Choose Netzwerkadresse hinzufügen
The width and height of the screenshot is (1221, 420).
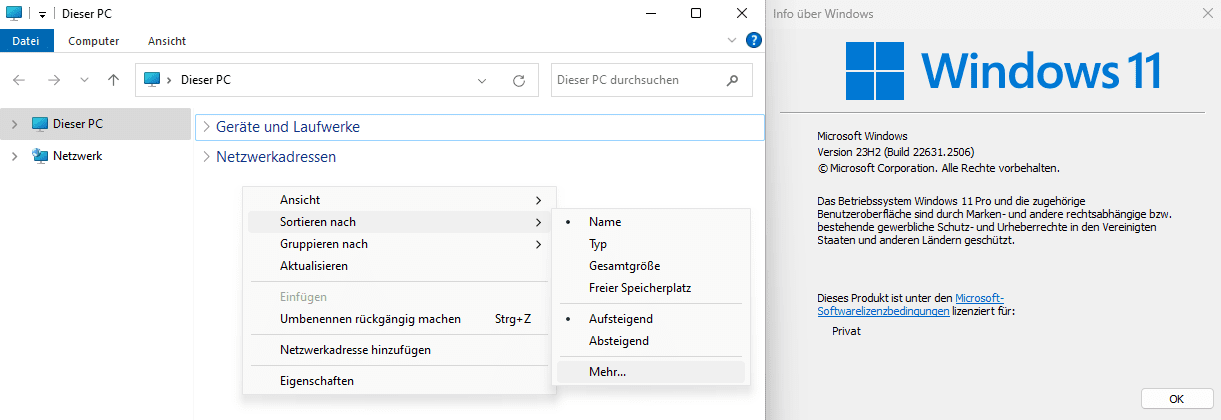pos(399,350)
